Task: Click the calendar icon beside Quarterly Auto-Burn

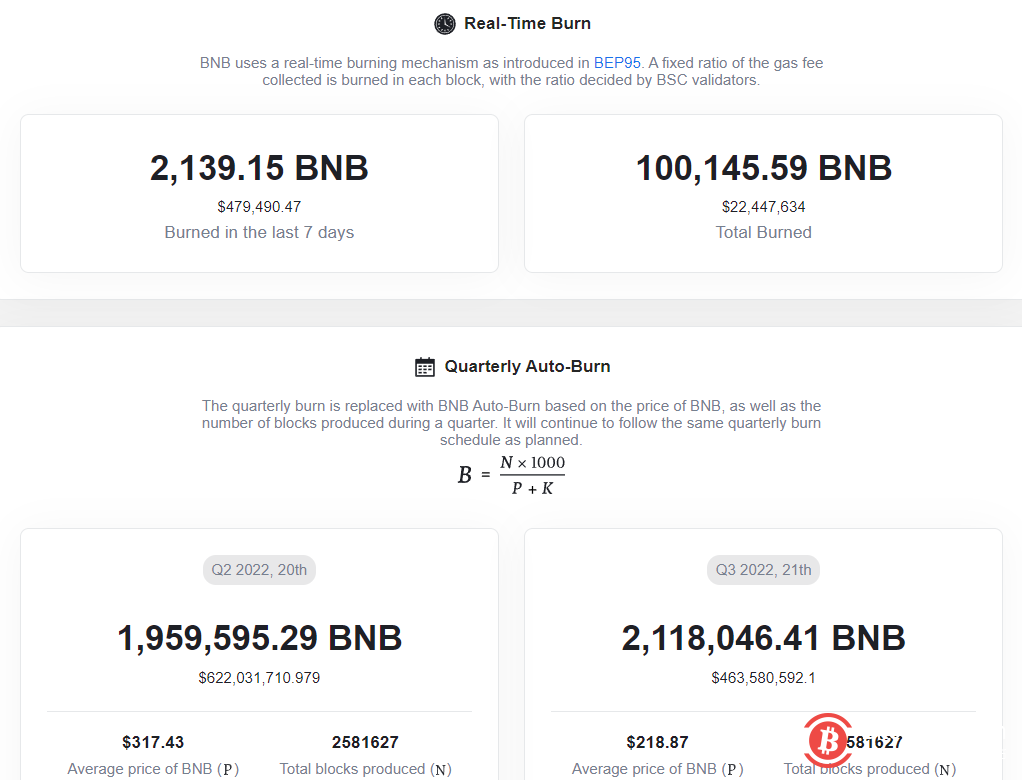Action: [x=424, y=366]
